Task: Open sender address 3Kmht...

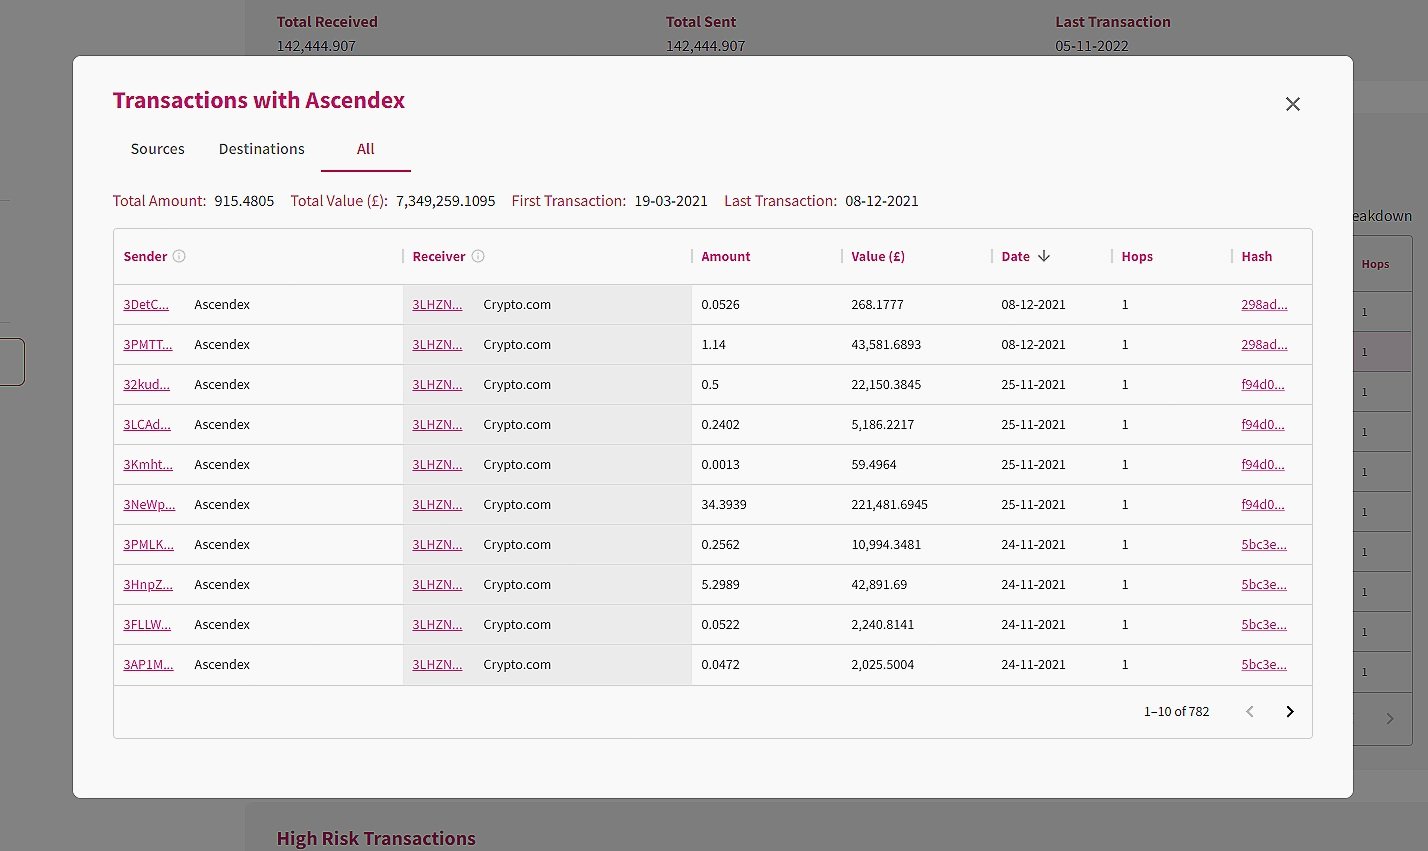Action: pyautogui.click(x=148, y=465)
